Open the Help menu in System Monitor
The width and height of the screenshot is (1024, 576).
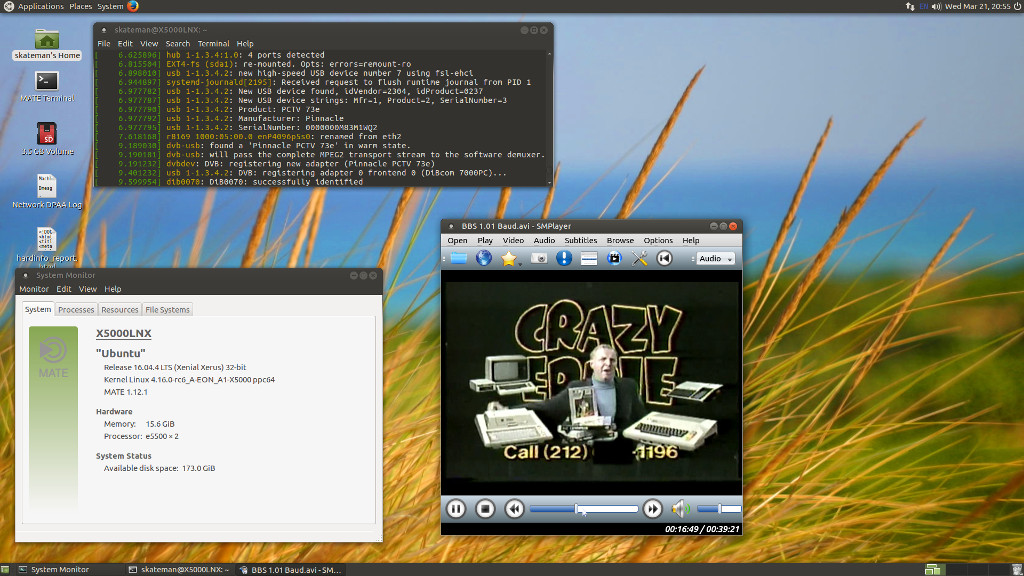tap(113, 289)
